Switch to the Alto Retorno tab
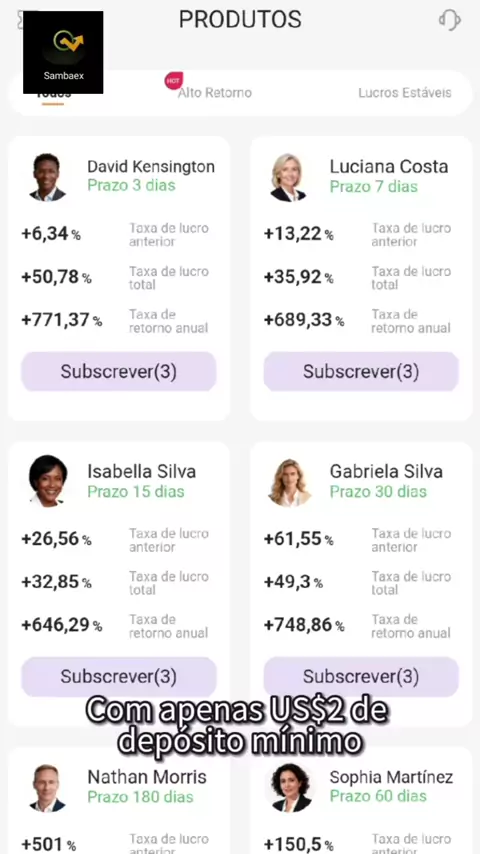Screen dimensions: 480x854 point(215,93)
